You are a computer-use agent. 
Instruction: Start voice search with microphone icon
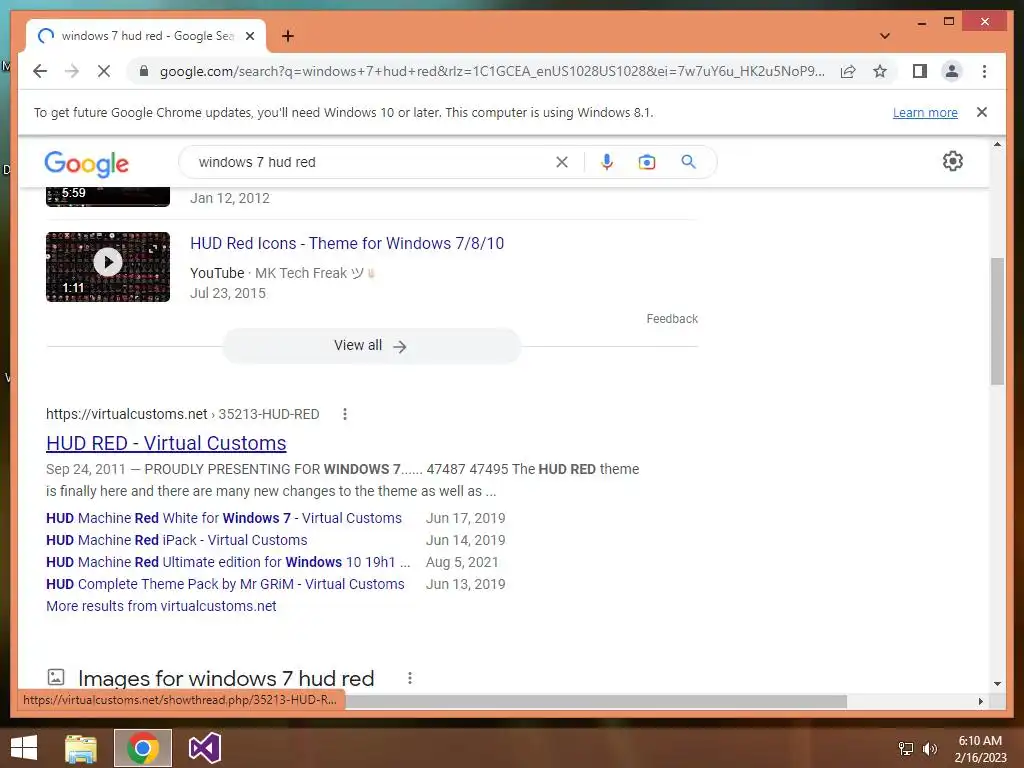point(607,162)
